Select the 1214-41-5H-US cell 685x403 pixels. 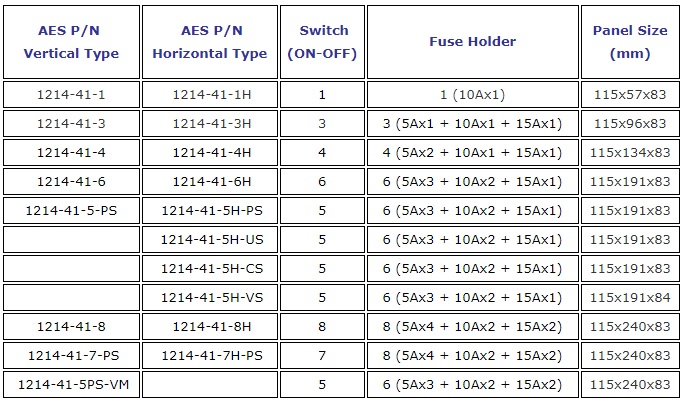pyautogui.click(x=212, y=240)
